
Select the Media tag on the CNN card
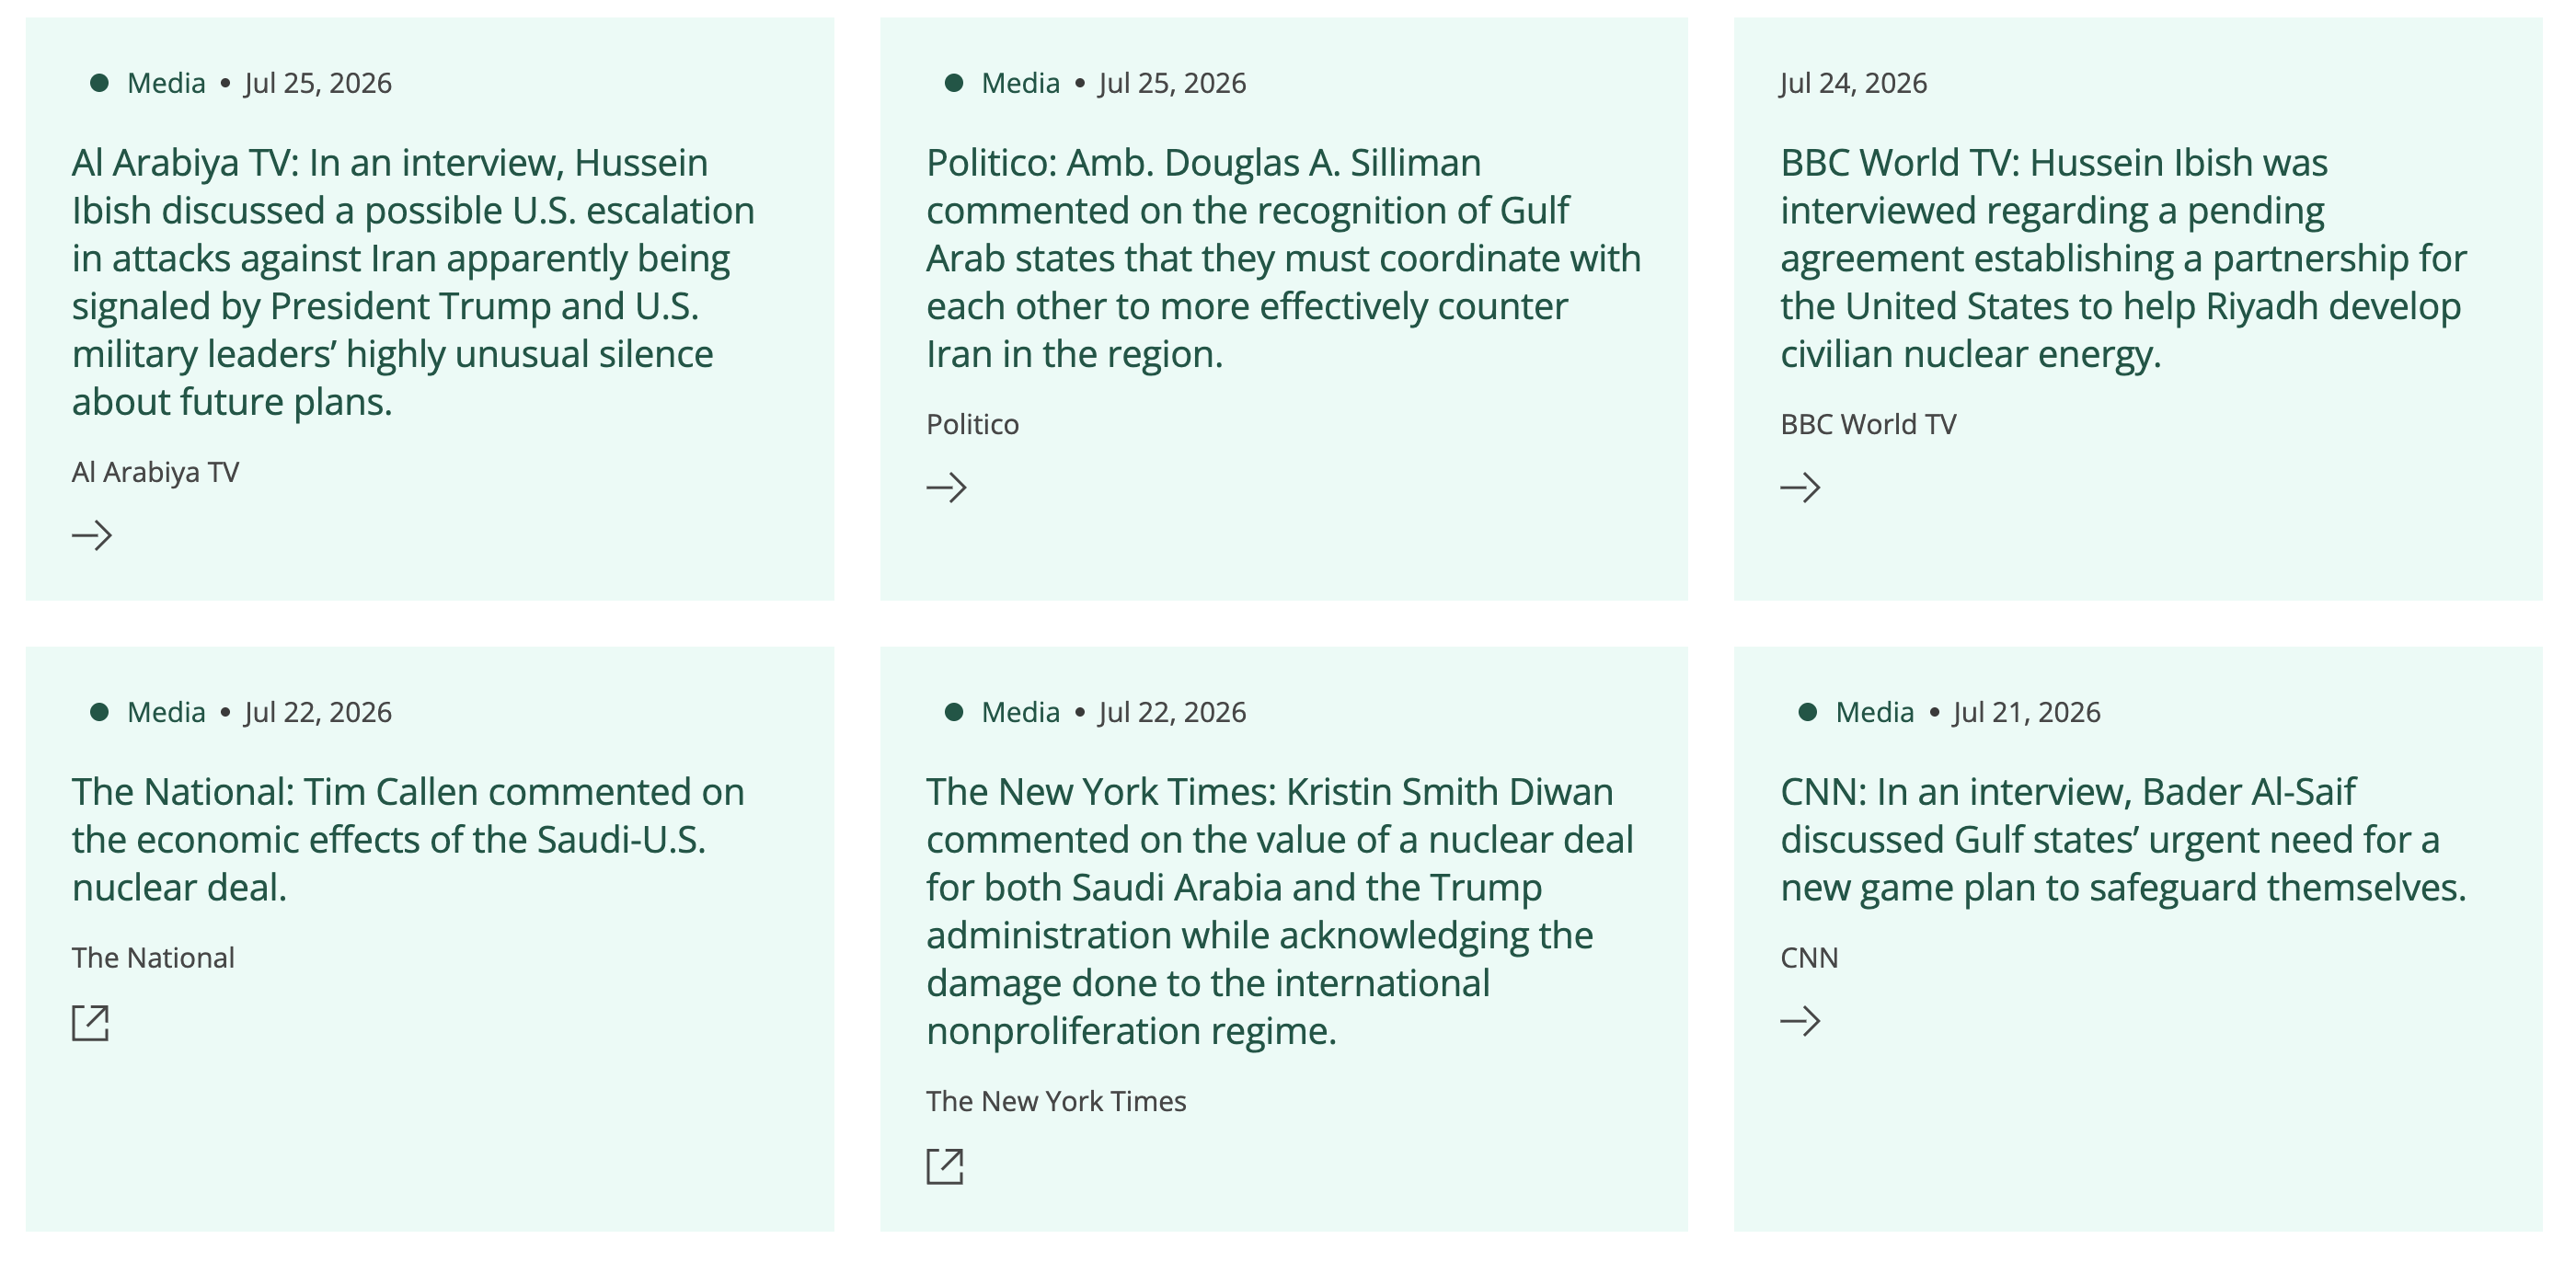click(1874, 712)
